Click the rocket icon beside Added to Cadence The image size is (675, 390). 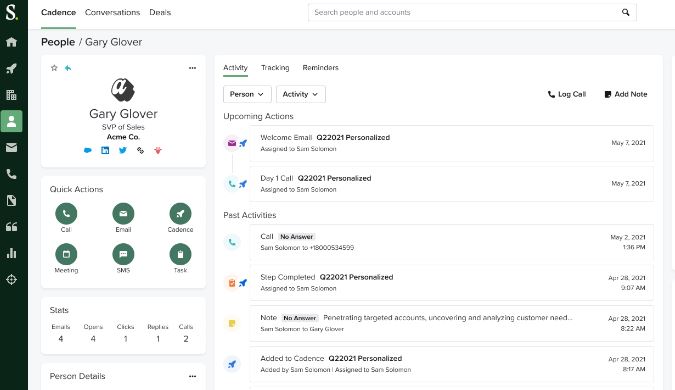pos(232,364)
